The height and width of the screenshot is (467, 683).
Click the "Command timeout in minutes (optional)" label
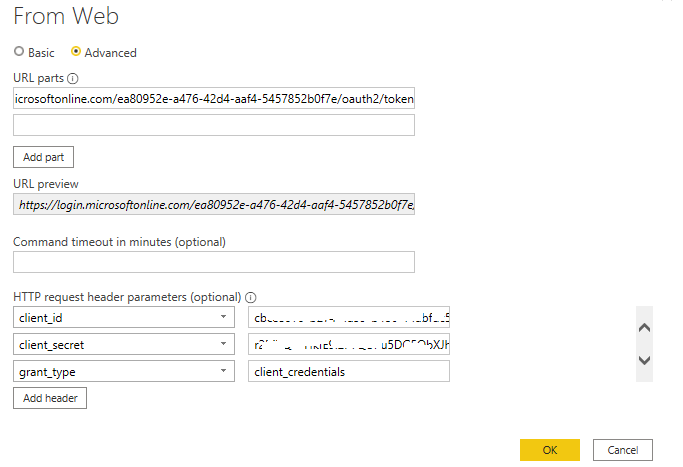coord(119,242)
